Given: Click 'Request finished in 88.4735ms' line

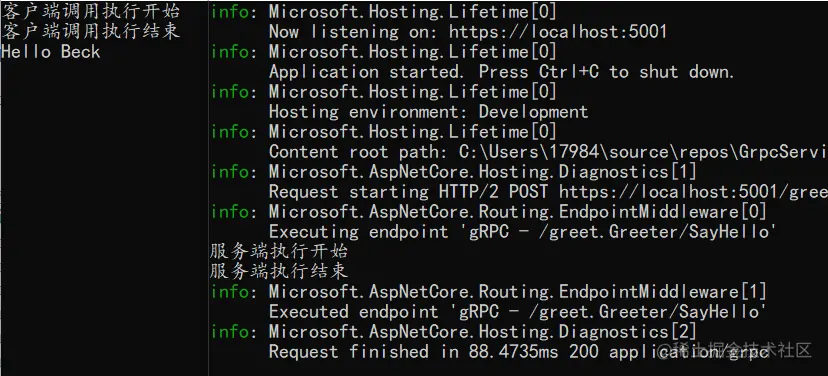Looking at the screenshot, I should coord(519,352).
